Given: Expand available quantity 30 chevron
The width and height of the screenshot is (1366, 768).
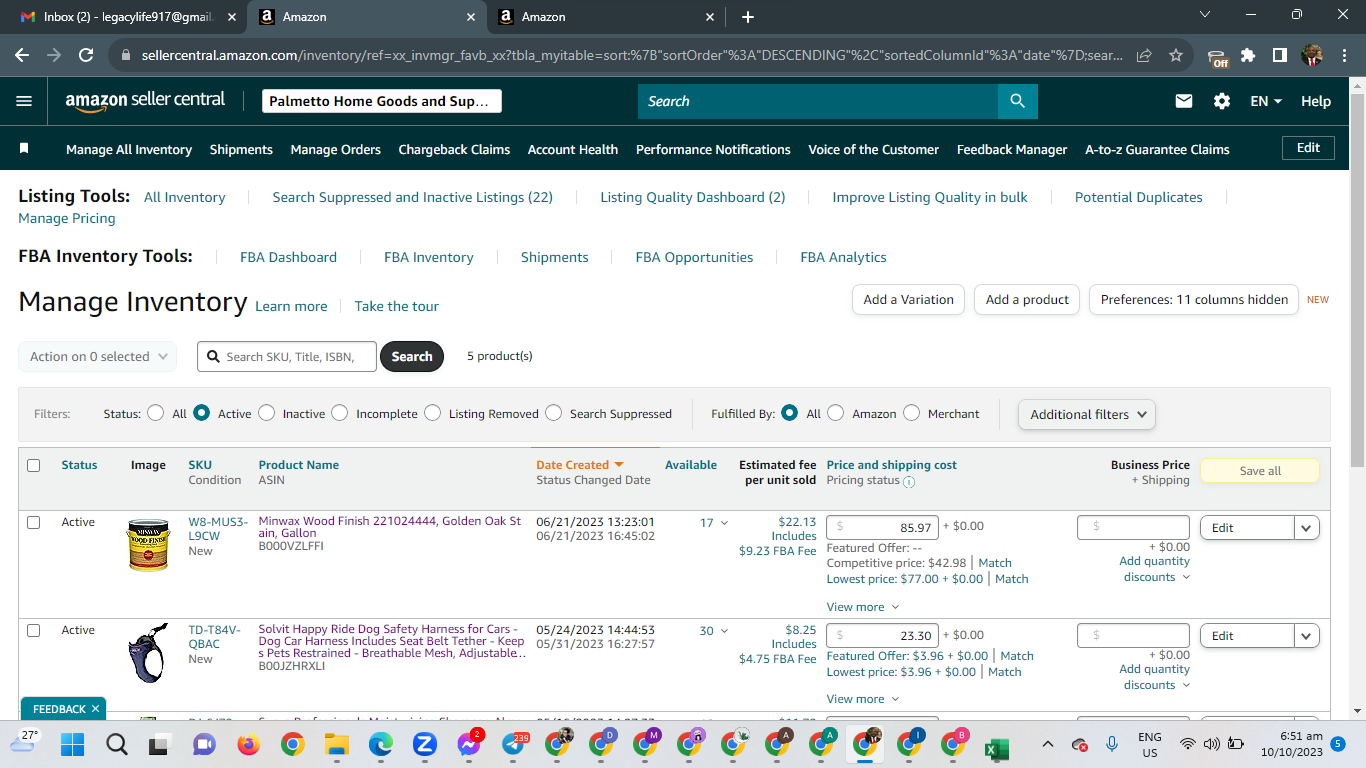Looking at the screenshot, I should click(725, 631).
